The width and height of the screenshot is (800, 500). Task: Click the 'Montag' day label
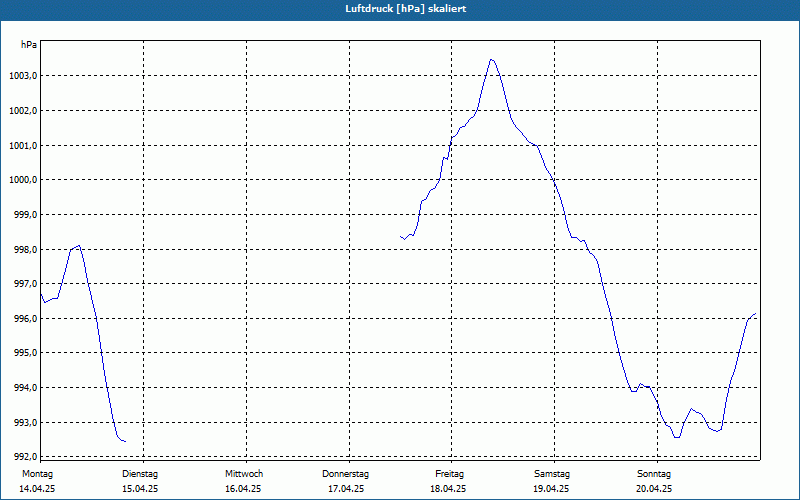(37, 474)
